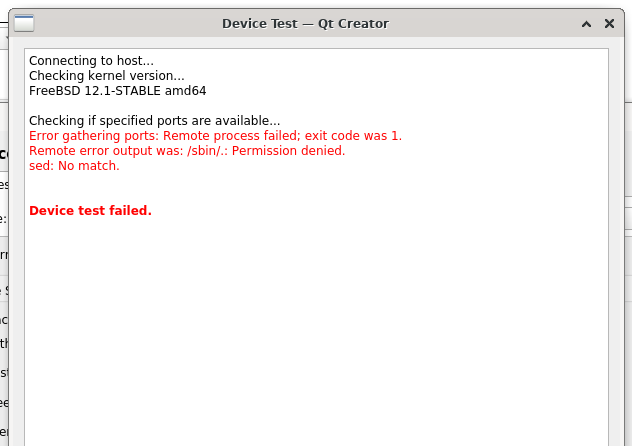Click the 'Remote process failed;' phrase
Screen dimensions: 632x446
click(232, 136)
